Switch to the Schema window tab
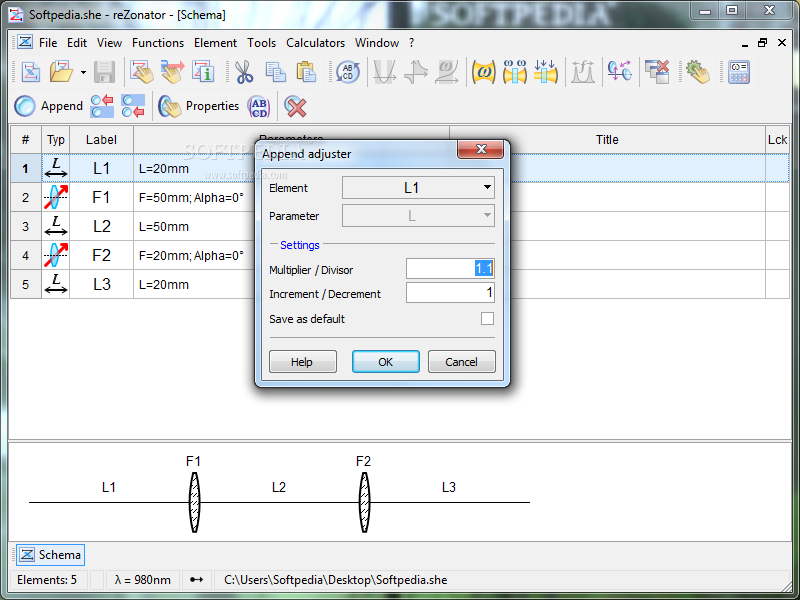 [50, 555]
